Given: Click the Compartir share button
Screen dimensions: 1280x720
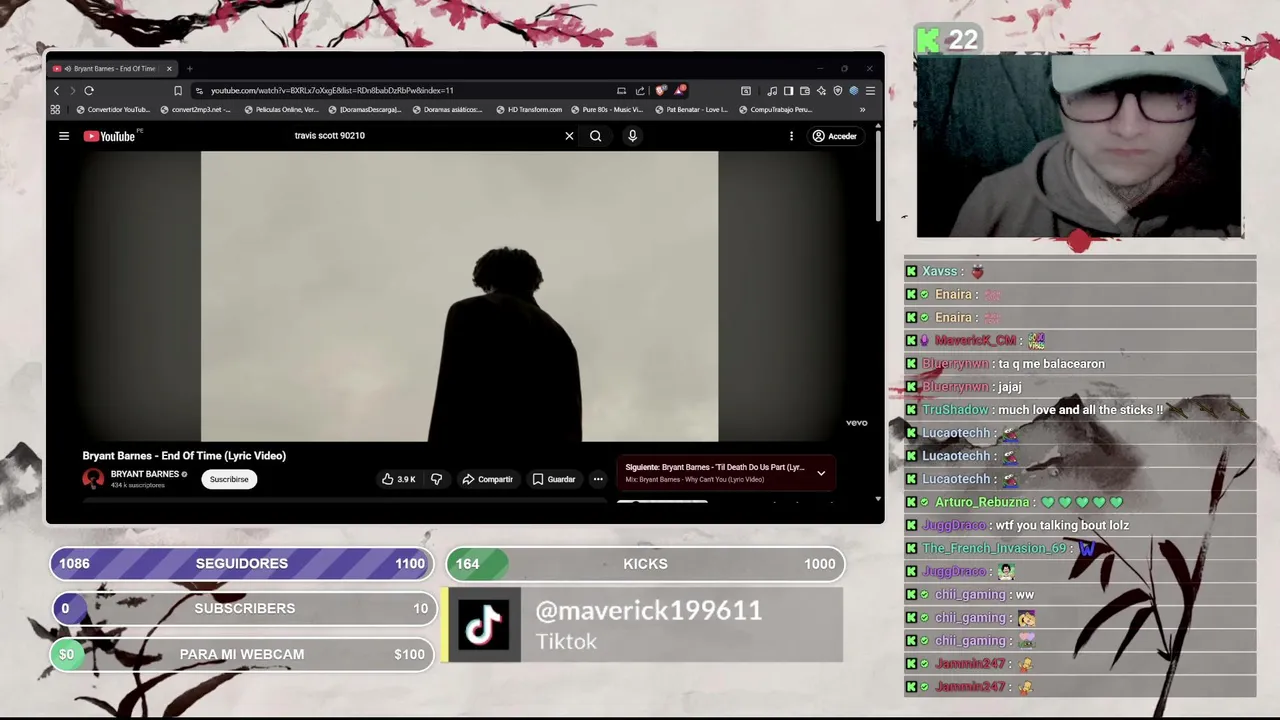Looking at the screenshot, I should pos(487,479).
